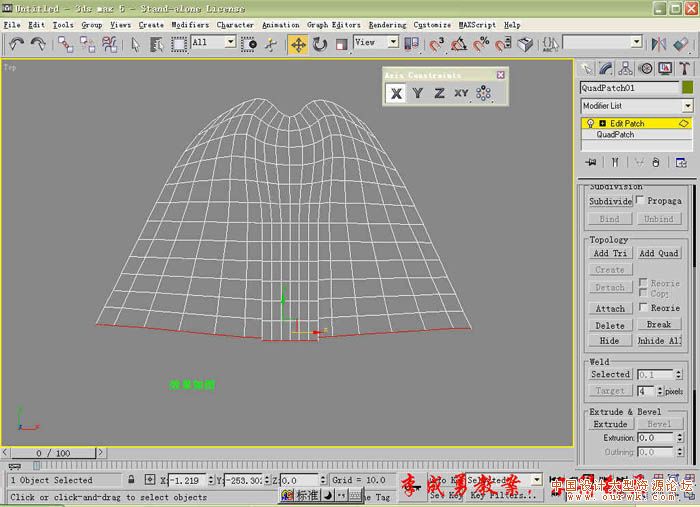Image resolution: width=700 pixels, height=507 pixels.
Task: Click Configure Modifier Sets icon
Action: click(x=681, y=162)
